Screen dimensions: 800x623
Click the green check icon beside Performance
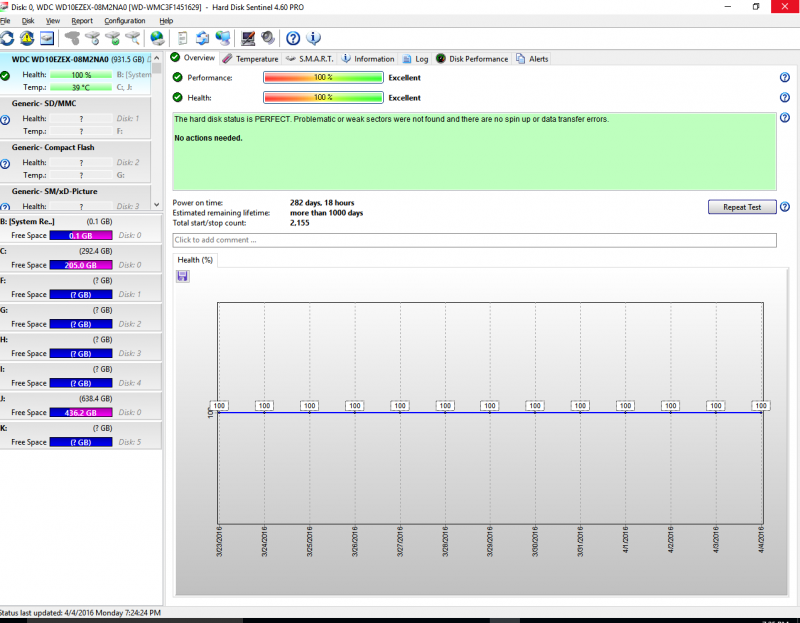[x=178, y=78]
